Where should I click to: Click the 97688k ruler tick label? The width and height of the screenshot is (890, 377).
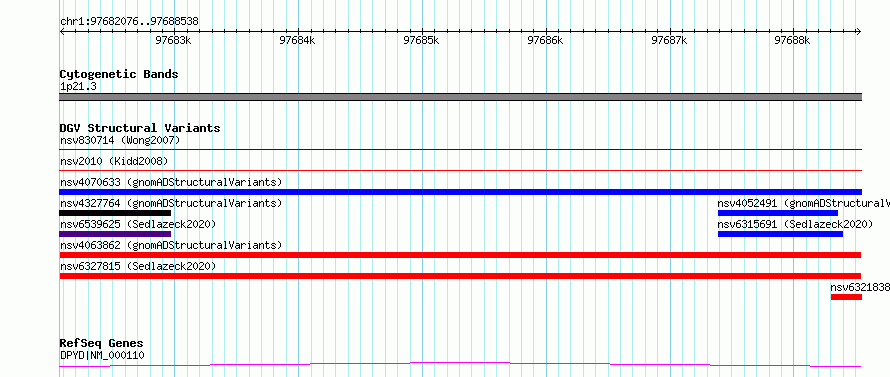(x=793, y=40)
